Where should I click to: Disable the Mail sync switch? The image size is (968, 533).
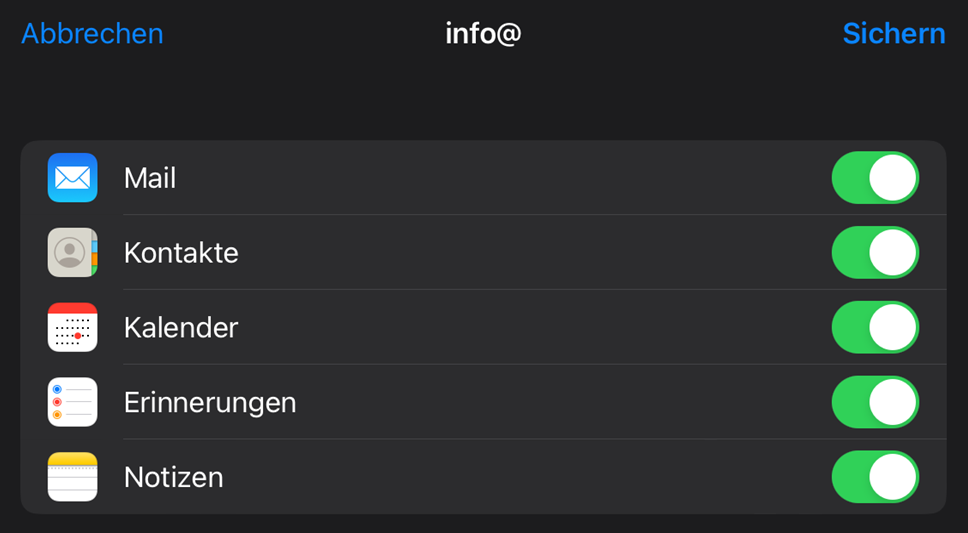[875, 178]
